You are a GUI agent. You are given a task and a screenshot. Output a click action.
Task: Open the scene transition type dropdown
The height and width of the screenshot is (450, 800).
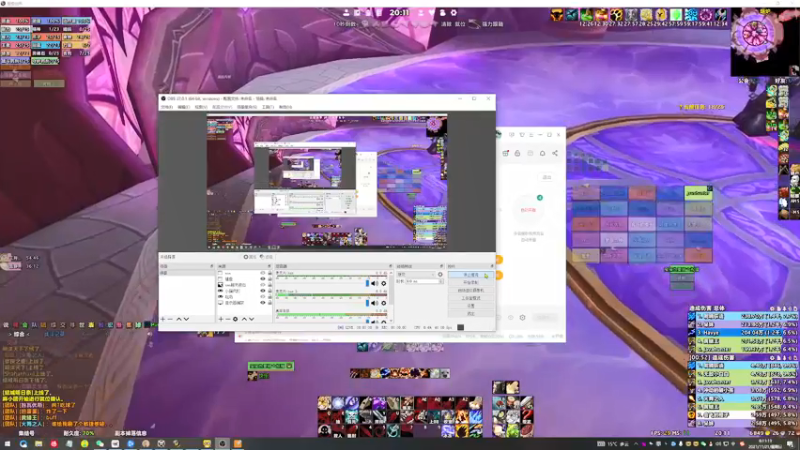pyautogui.click(x=416, y=274)
